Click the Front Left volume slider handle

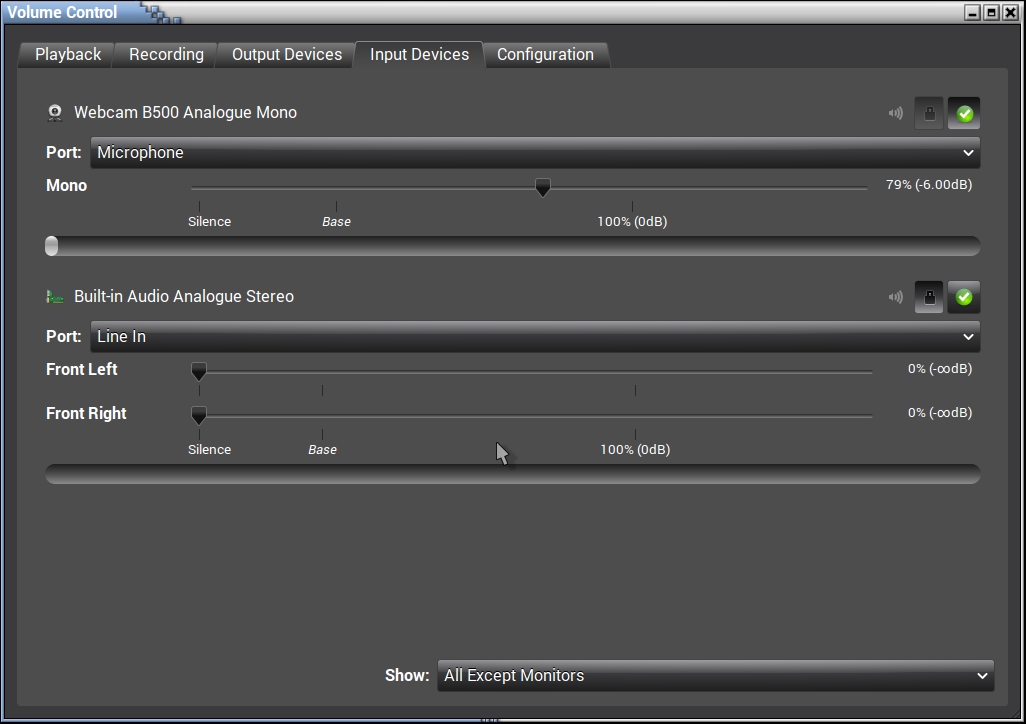coord(199,371)
